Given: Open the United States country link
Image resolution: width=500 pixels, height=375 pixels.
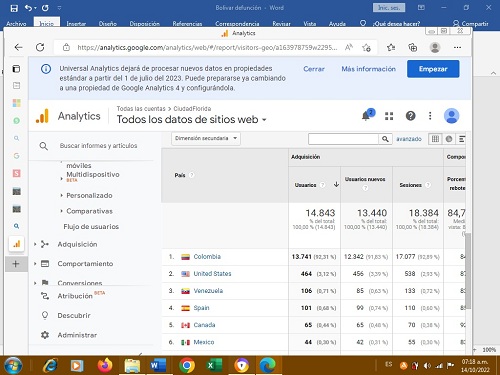Looking at the screenshot, I should (x=212, y=274).
